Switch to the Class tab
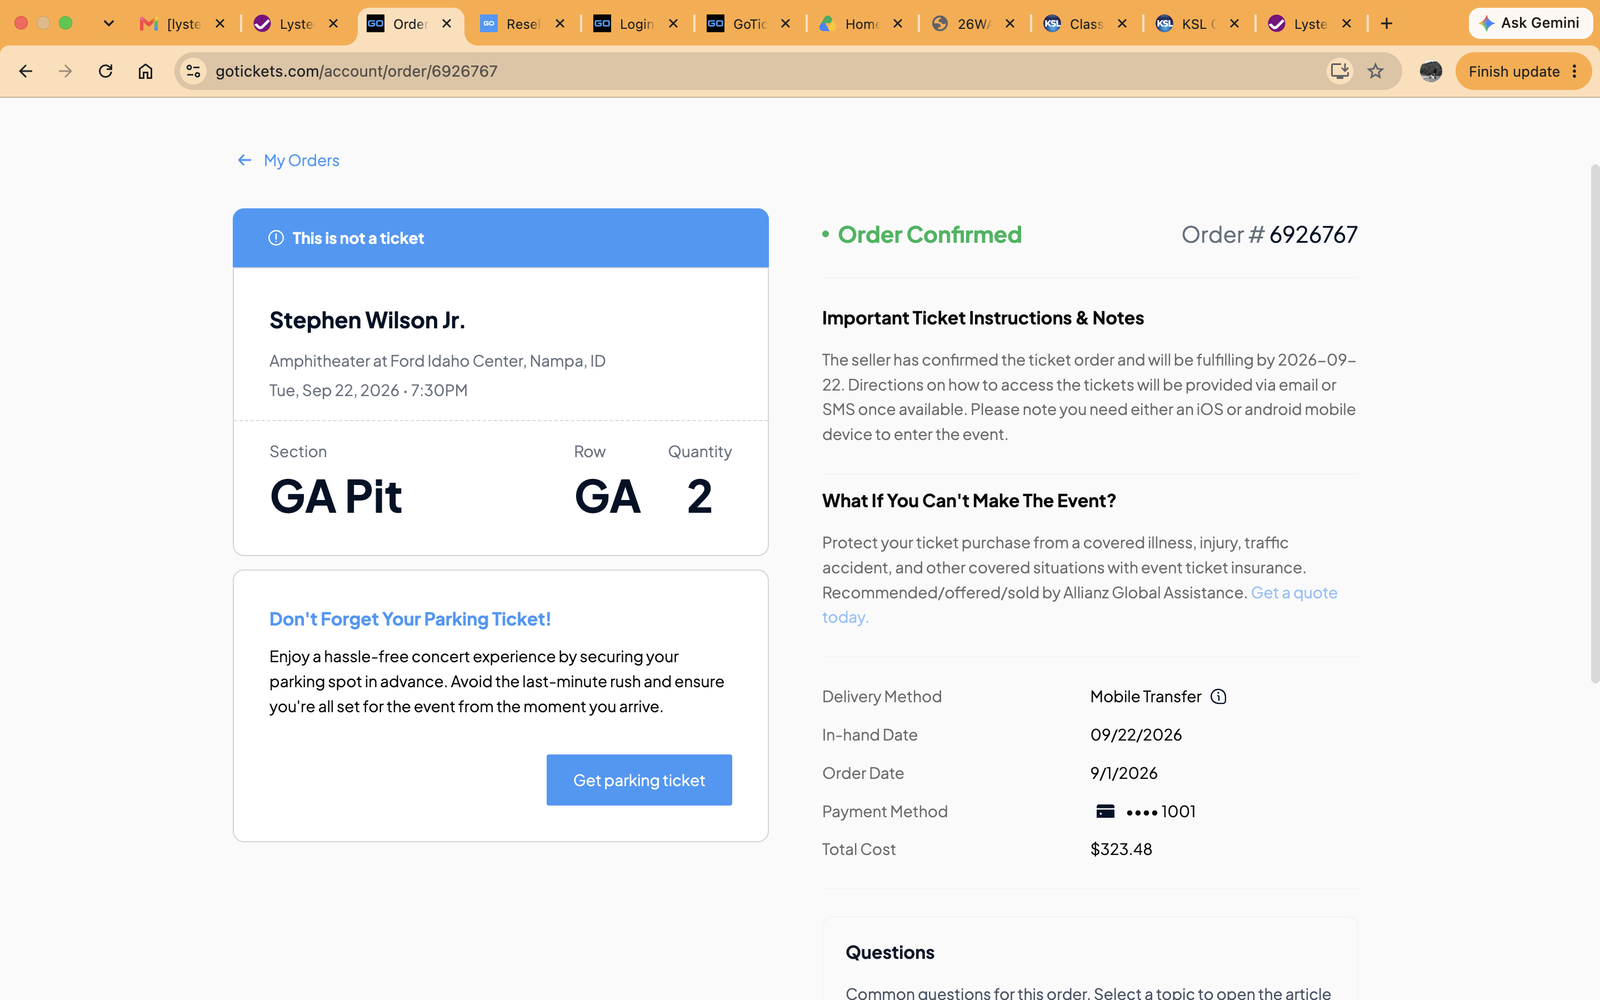 1075,24
